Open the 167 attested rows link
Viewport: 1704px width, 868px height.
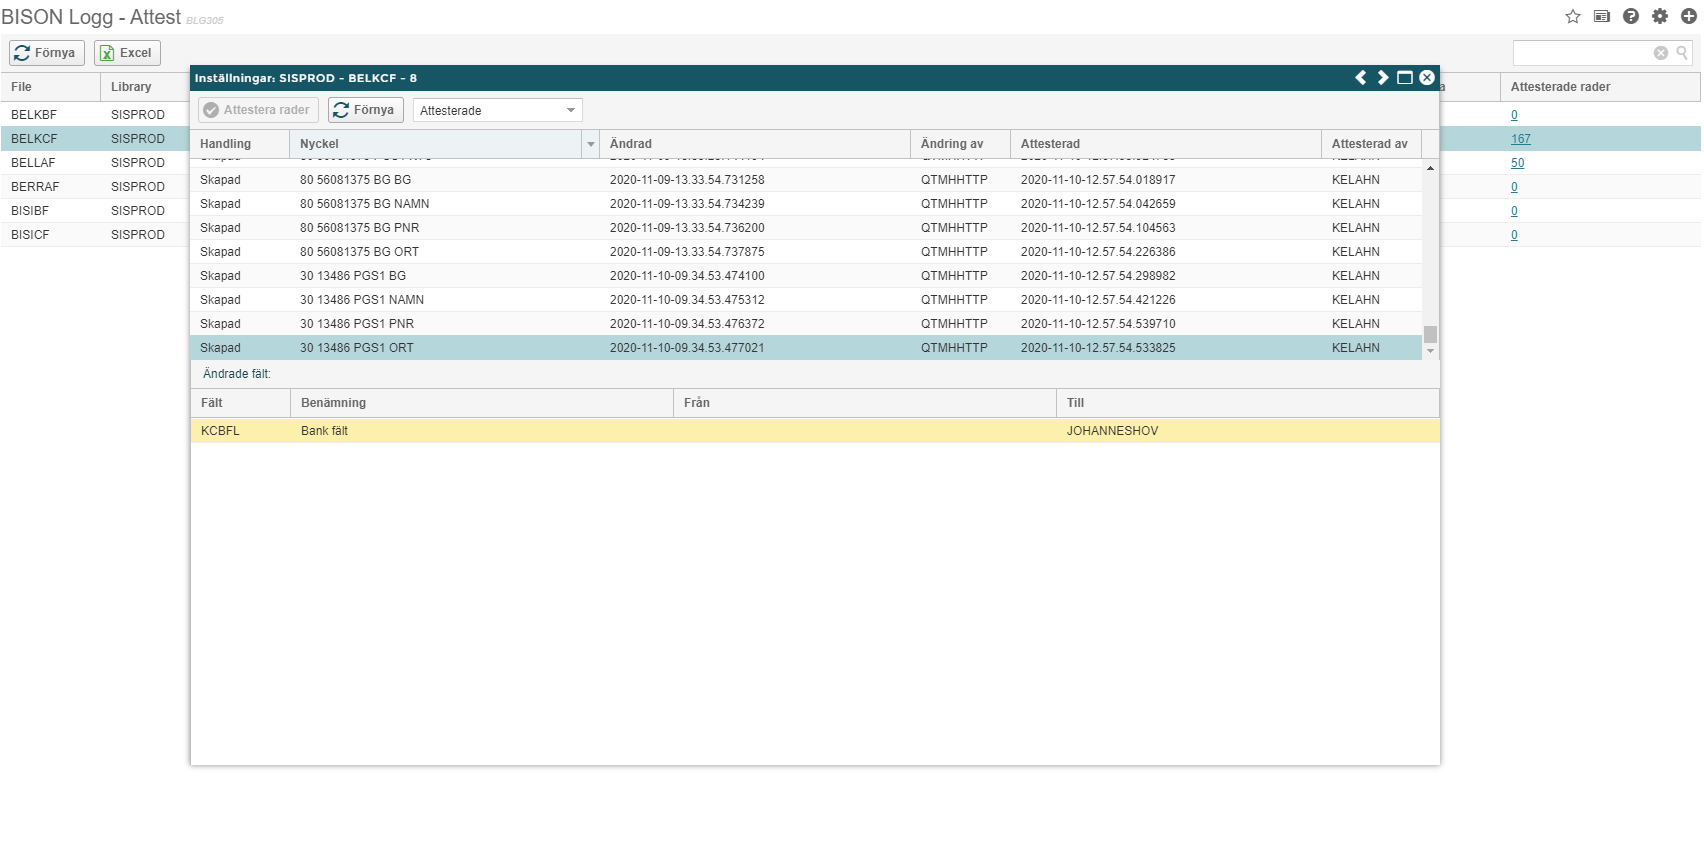pyautogui.click(x=1520, y=139)
